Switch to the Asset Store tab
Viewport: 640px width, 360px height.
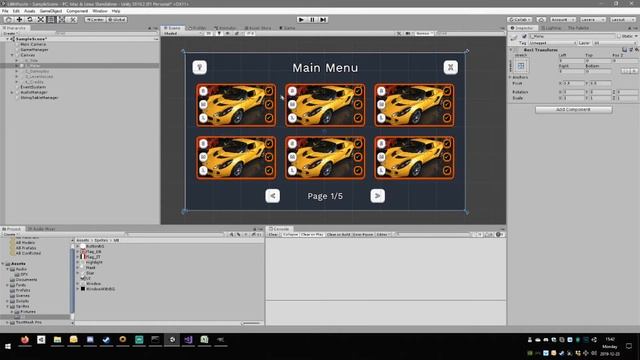pos(258,28)
